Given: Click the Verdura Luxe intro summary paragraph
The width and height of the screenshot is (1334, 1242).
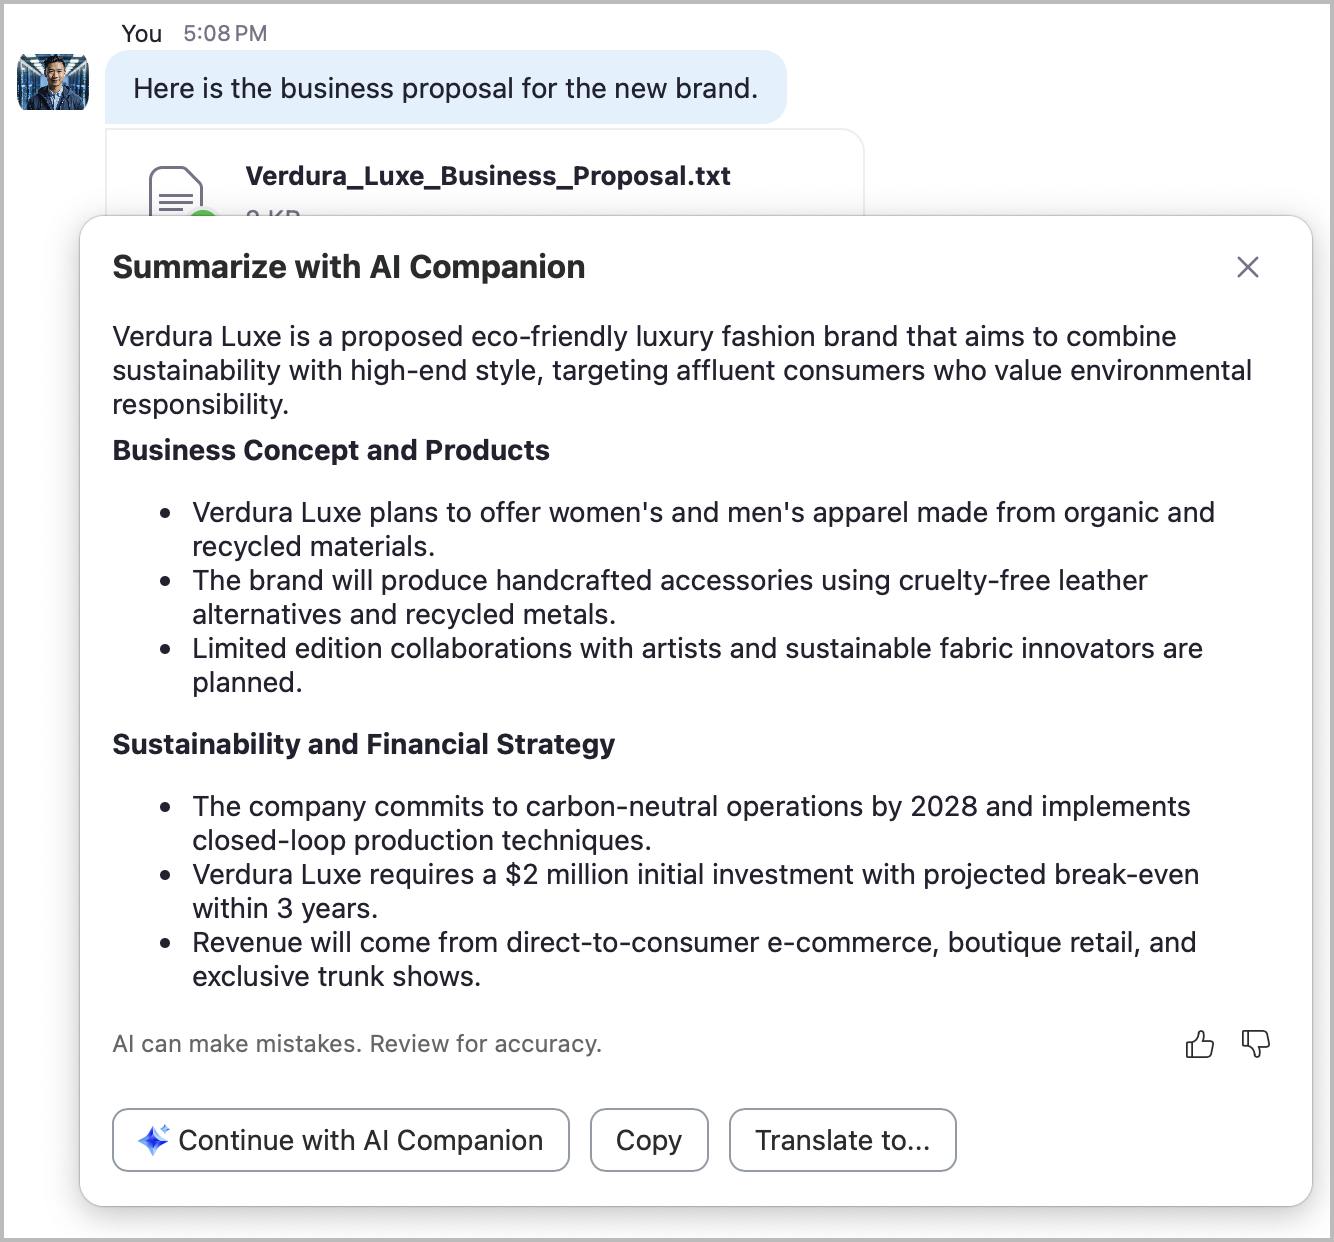Looking at the screenshot, I should coord(680,370).
